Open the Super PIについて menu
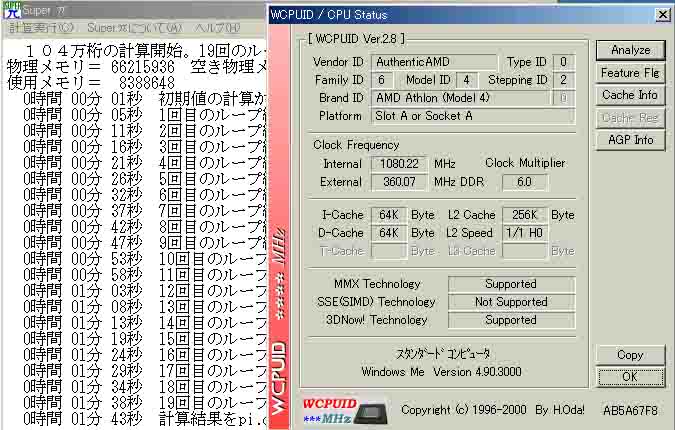The image size is (675, 430). [x=135, y=28]
